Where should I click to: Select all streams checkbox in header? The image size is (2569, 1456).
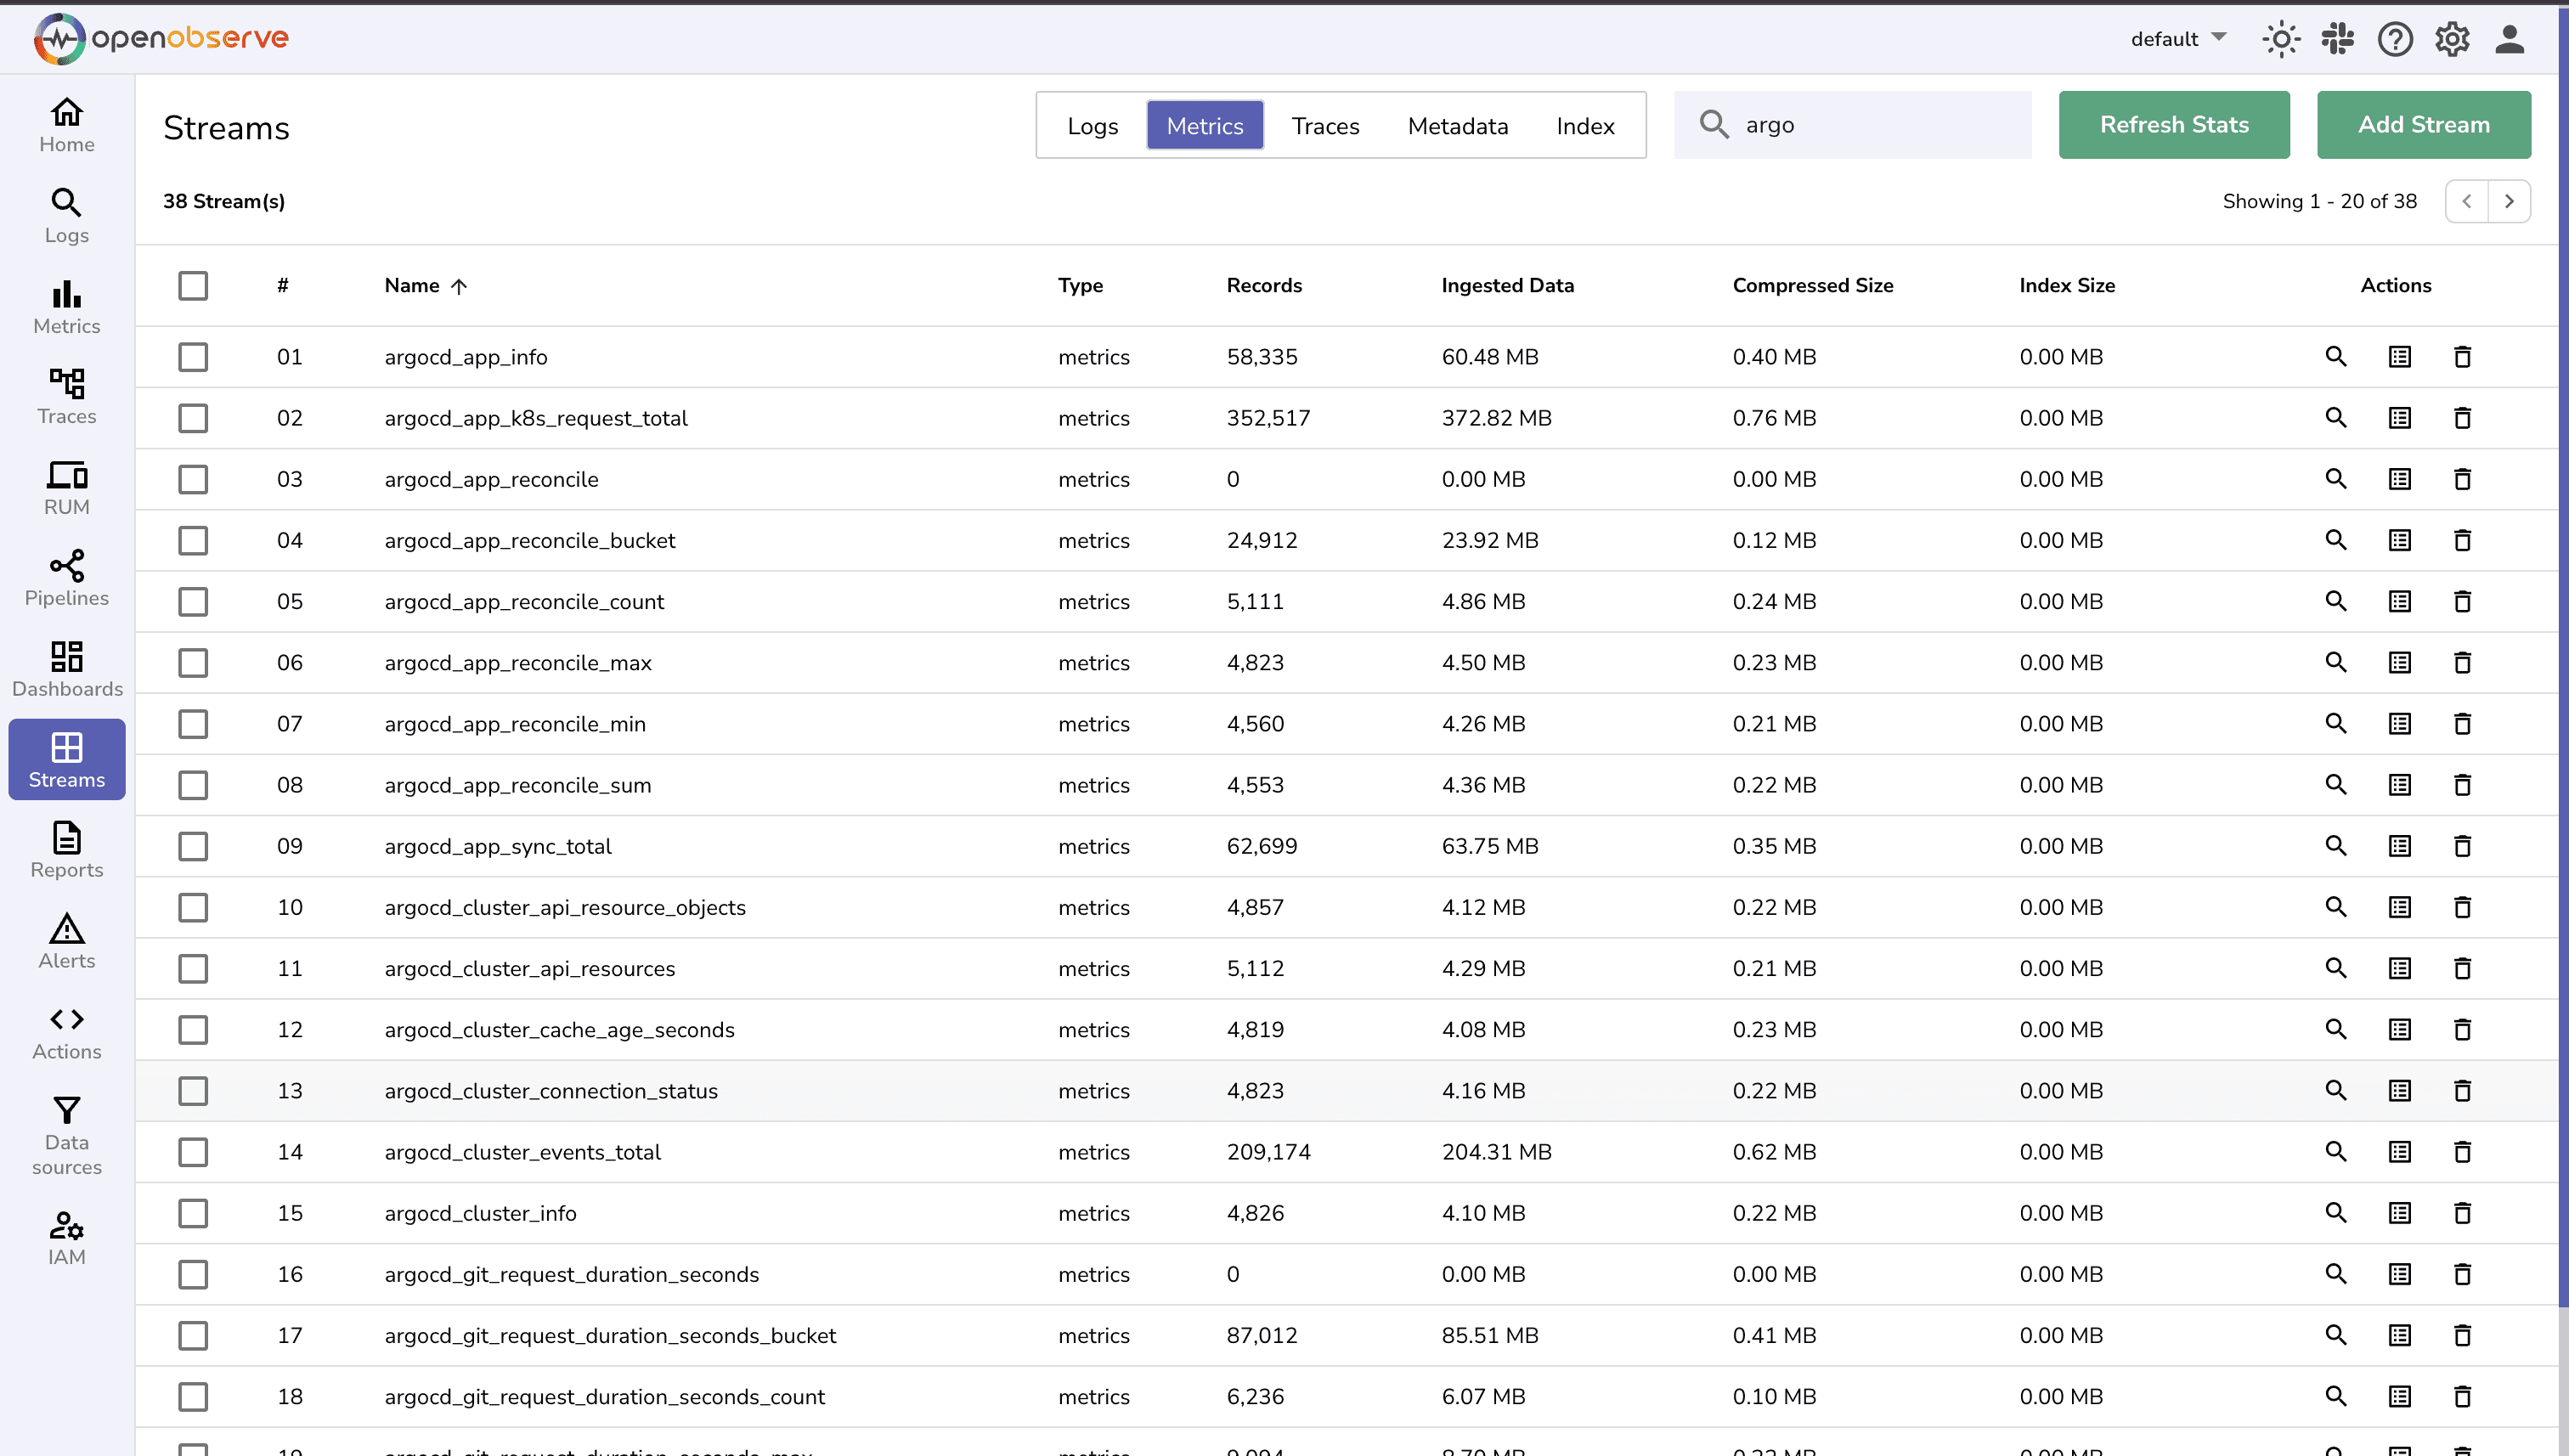(x=193, y=286)
